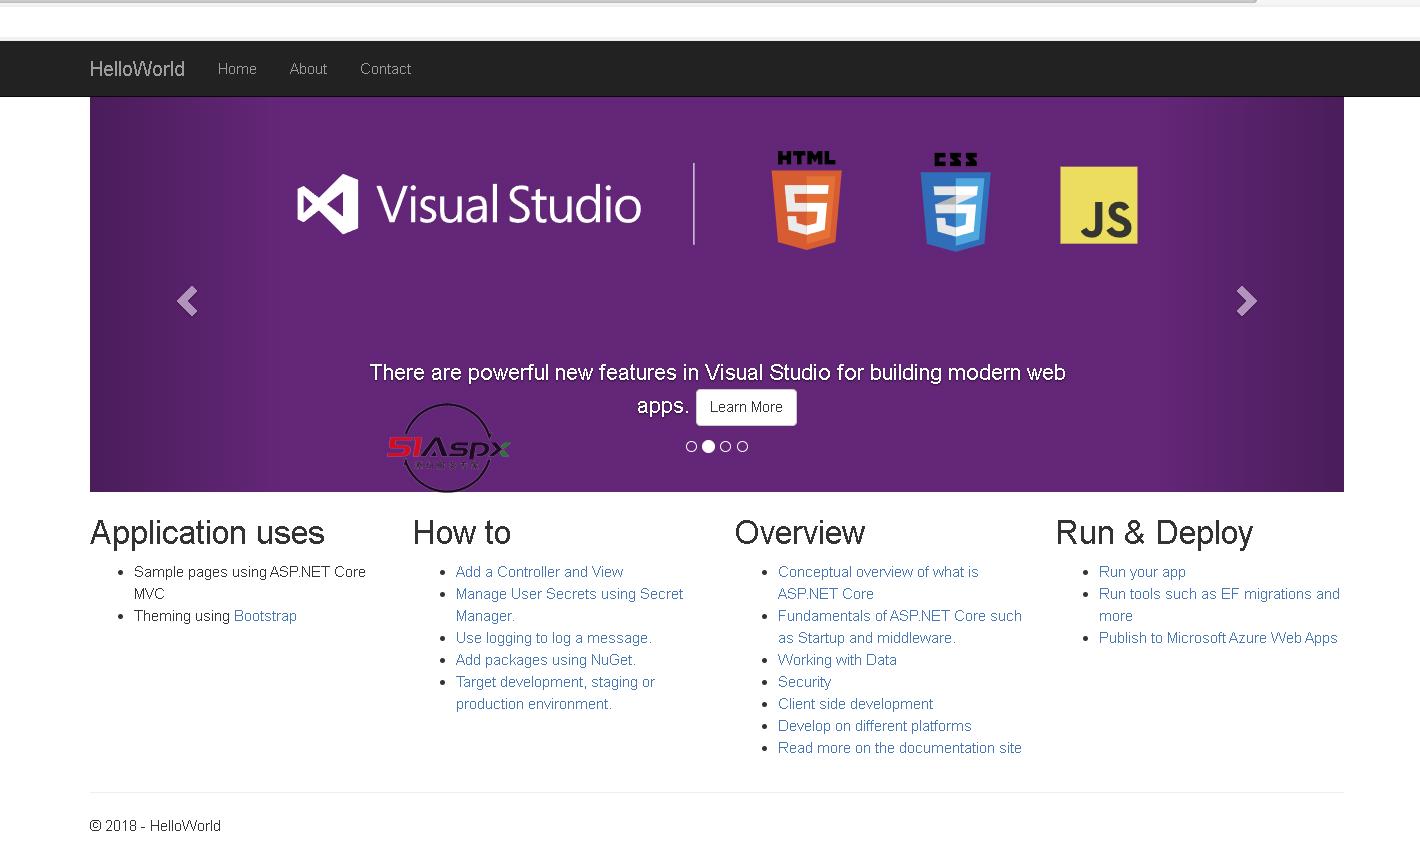Select the first carousel indicator dot
Screen dimensions: 1420x852
(691, 447)
